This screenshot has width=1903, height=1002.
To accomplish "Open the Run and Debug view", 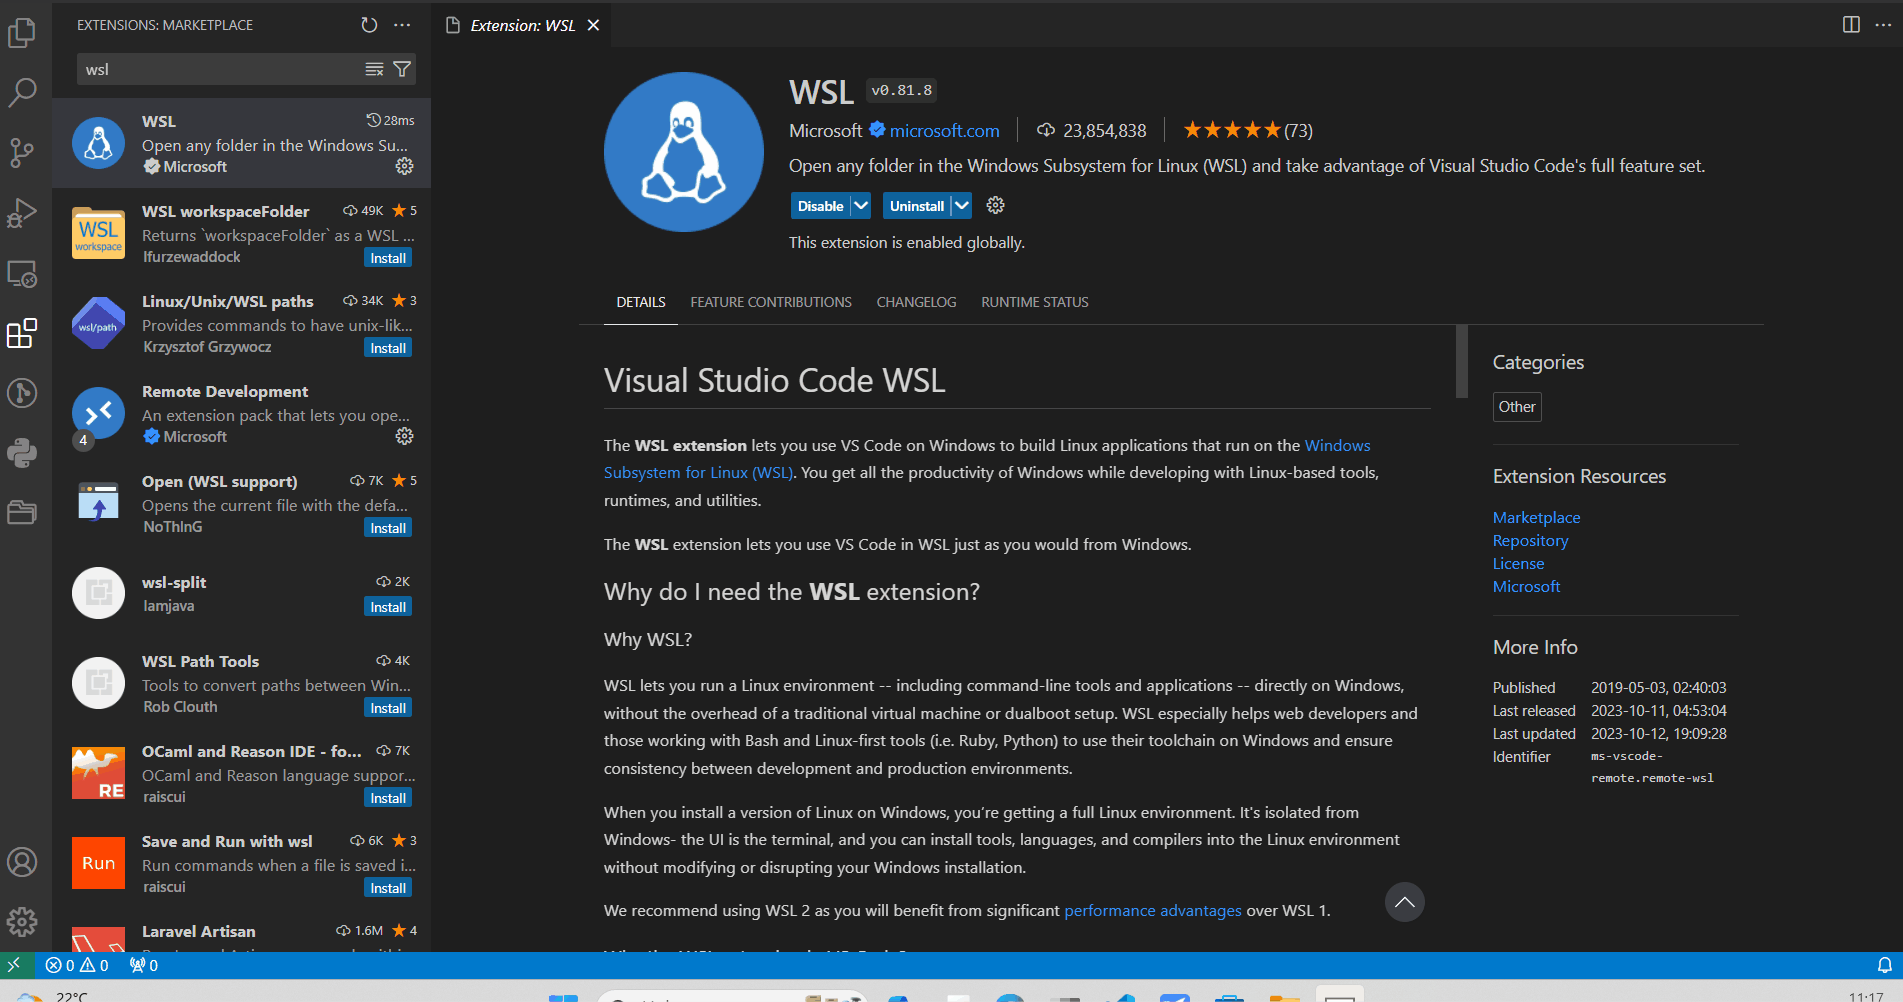I will click(x=22, y=213).
